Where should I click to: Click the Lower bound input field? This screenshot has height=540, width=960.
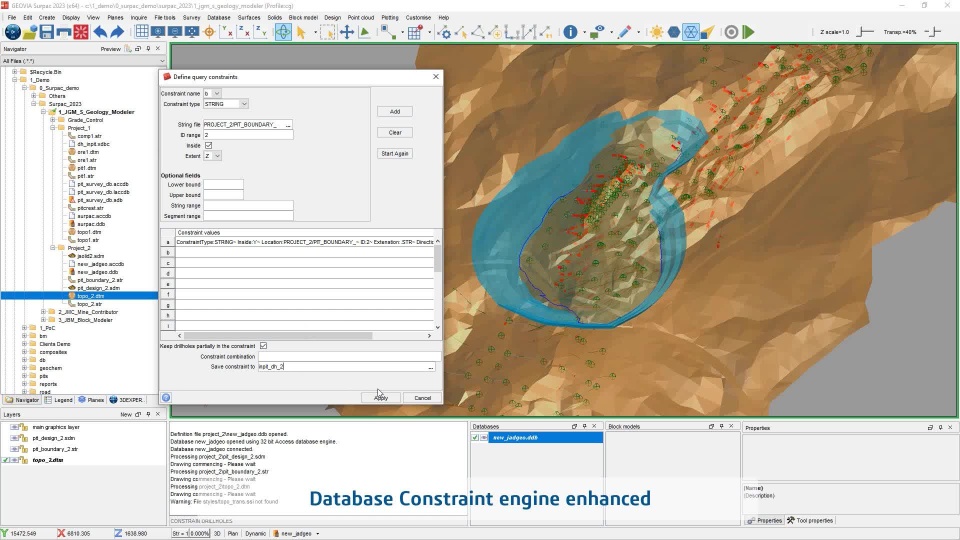click(223, 185)
